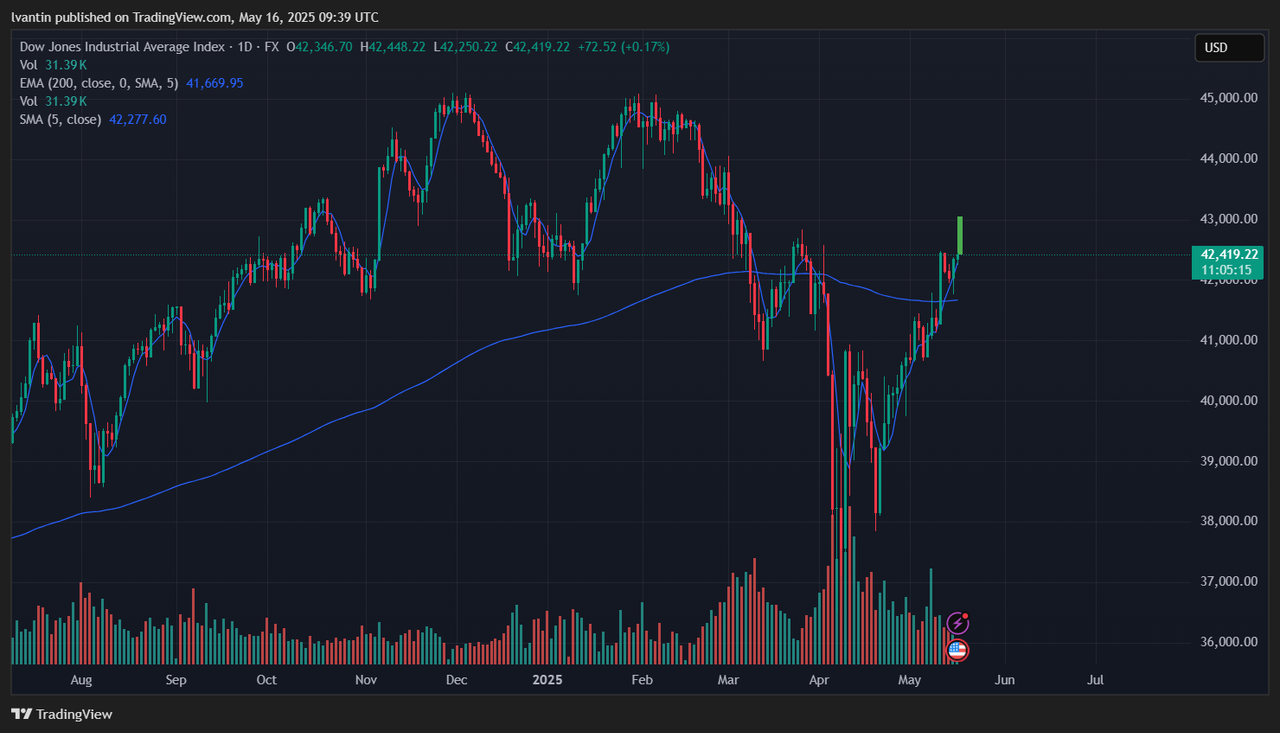Click the purple lightning bolt event icon
Screen dimensions: 1280x733
pos(957,623)
